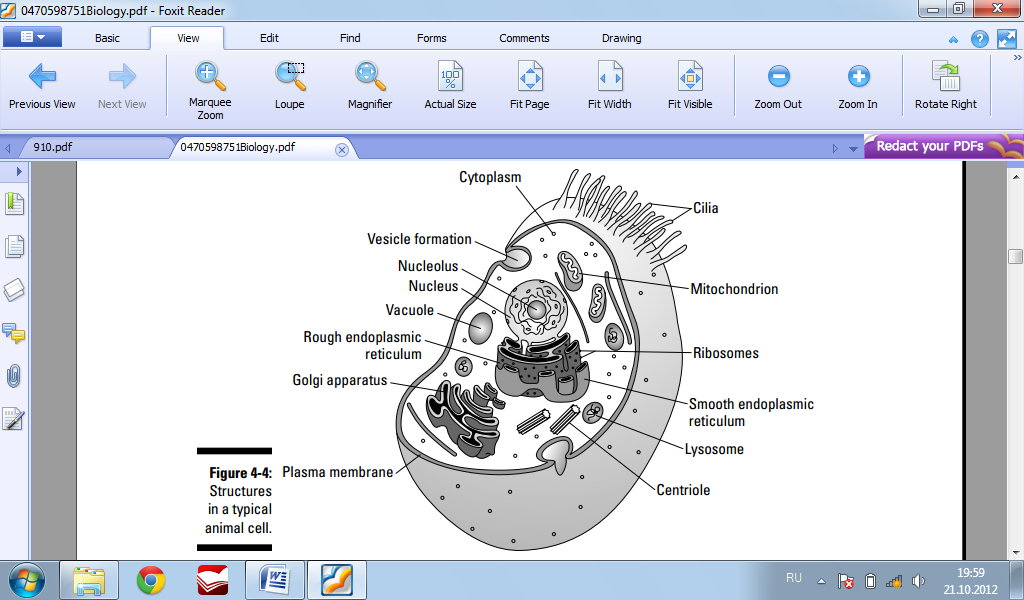Choose Fit Visible view
The height and width of the screenshot is (600, 1024).
(x=690, y=86)
